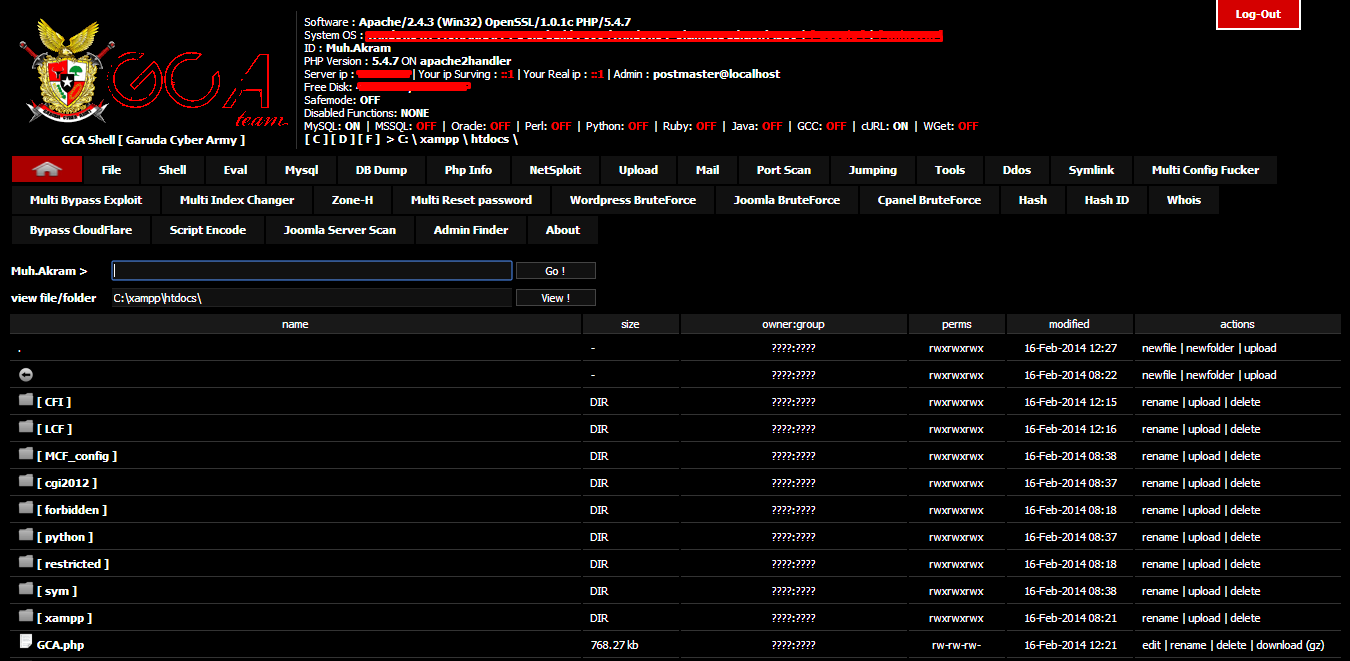This screenshot has height=661, width=1350.
Task: Open the edit link for GCA.php
Action: tap(1150, 644)
